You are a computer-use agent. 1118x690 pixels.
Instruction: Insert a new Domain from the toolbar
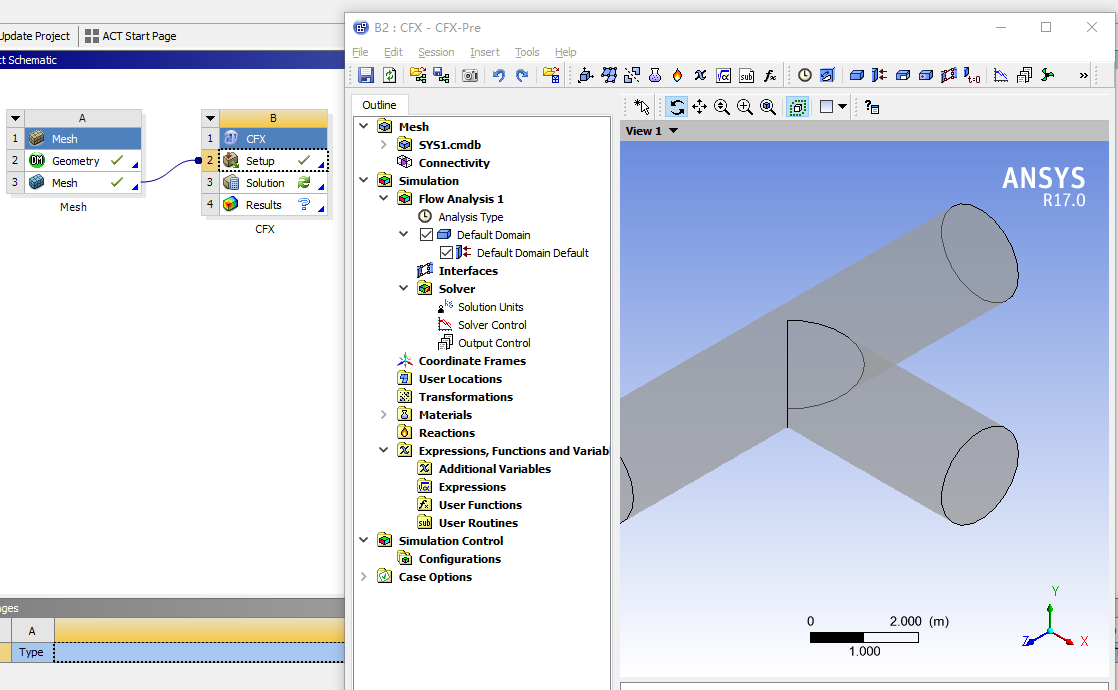(857, 75)
